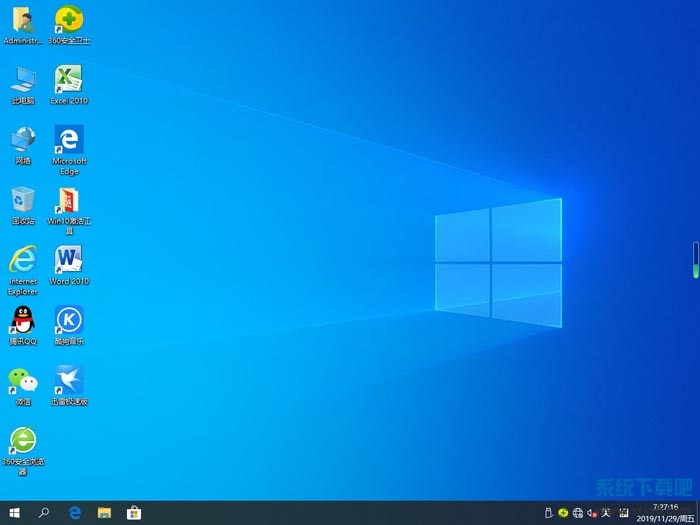Click the taskbar search magnifier
Screen dimensions: 700x525
tap(44, 513)
